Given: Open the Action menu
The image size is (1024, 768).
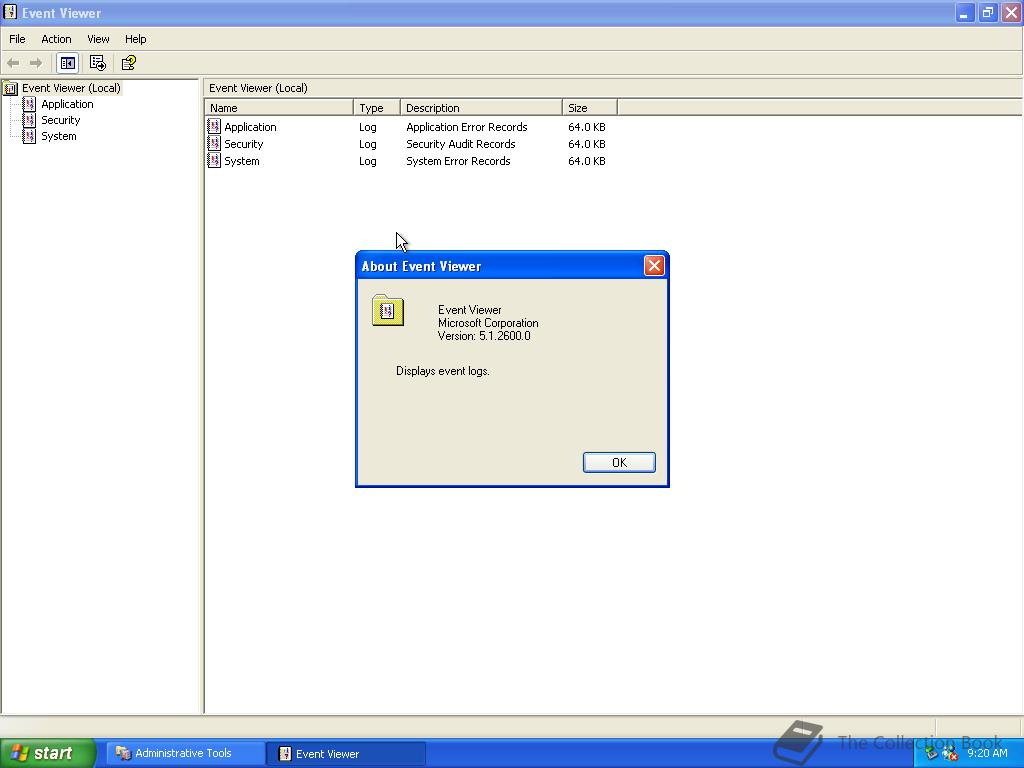Looking at the screenshot, I should click(x=56, y=39).
